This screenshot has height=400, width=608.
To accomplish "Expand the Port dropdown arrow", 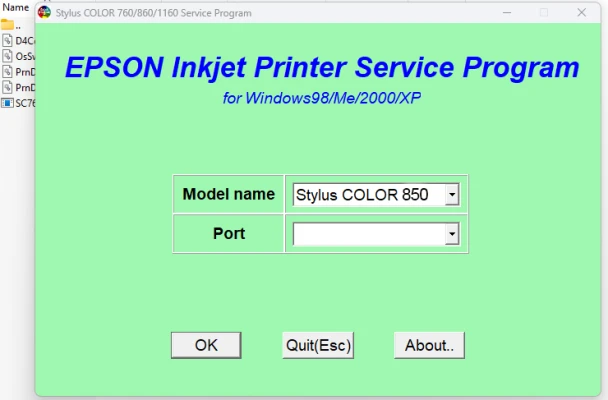I will tap(452, 234).
